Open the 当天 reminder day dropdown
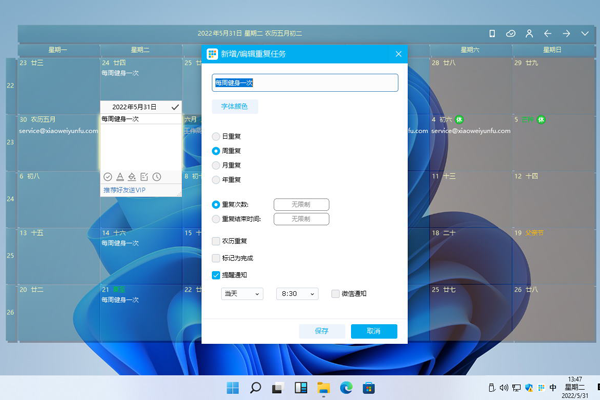The width and height of the screenshot is (600, 400). pyautogui.click(x=242, y=294)
